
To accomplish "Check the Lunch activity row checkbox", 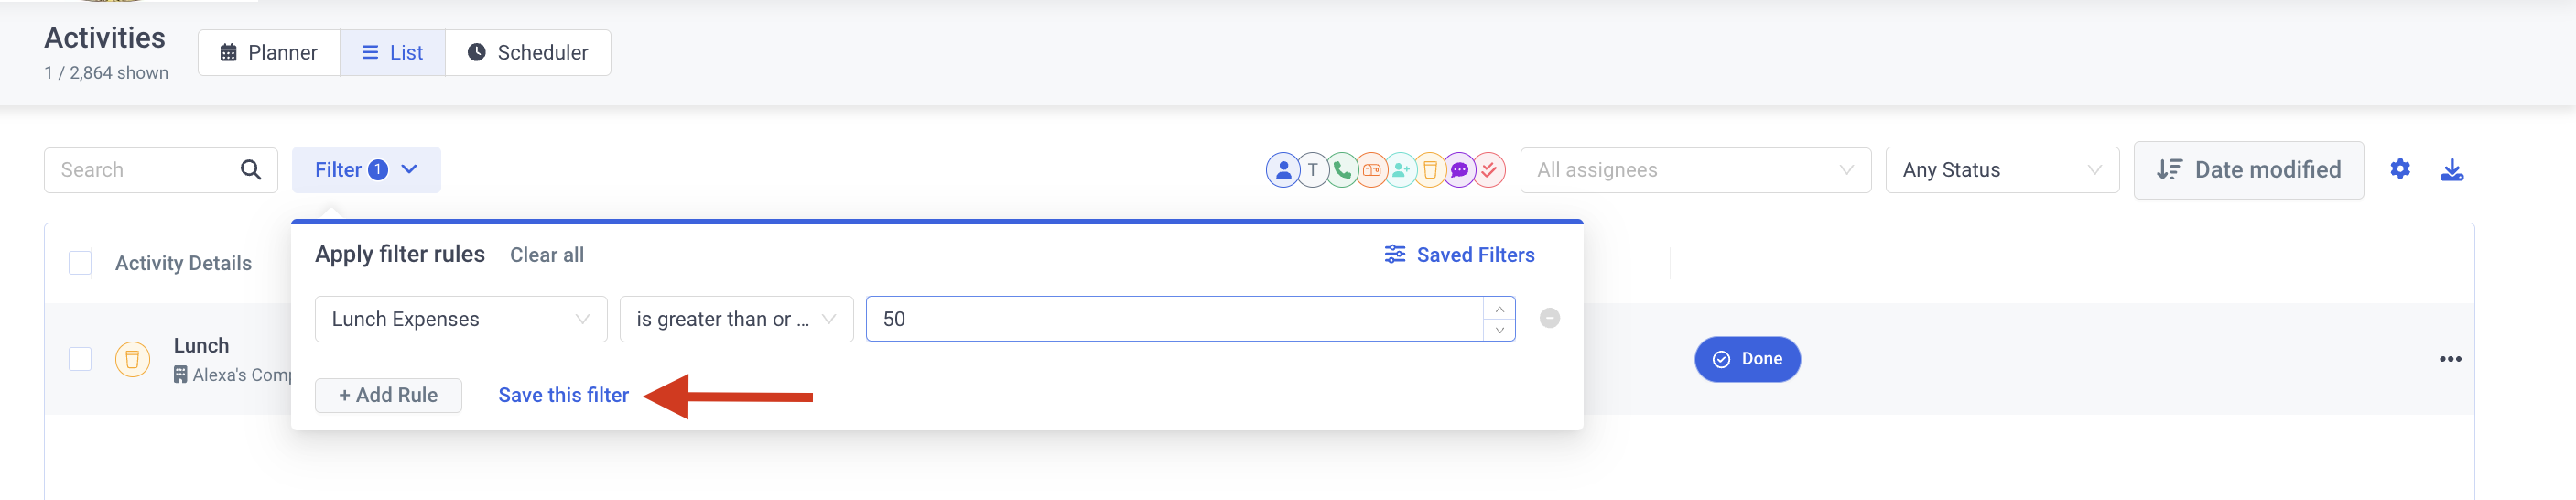I will coord(80,359).
